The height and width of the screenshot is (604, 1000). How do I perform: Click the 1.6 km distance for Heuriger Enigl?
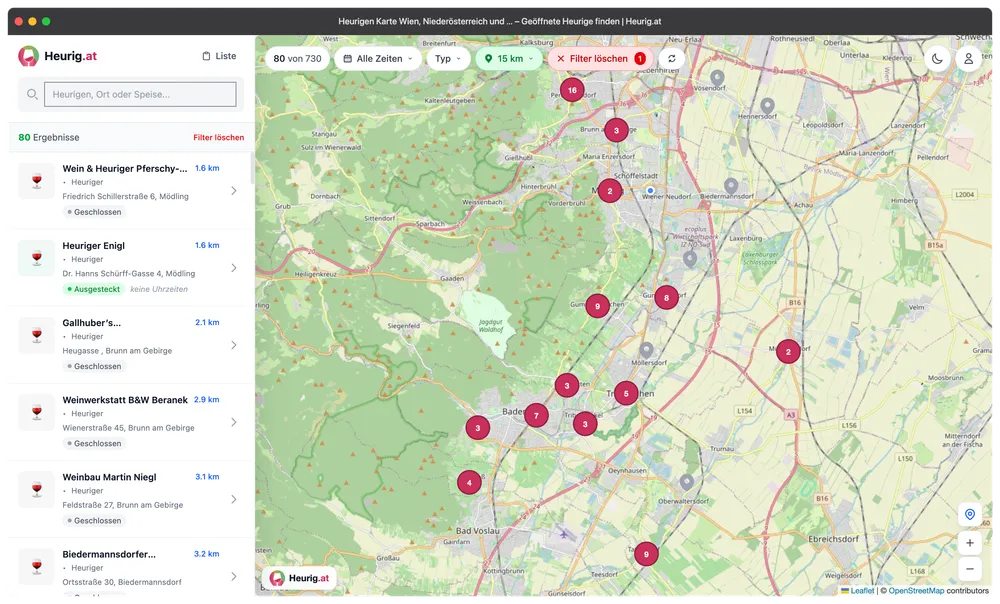207,245
